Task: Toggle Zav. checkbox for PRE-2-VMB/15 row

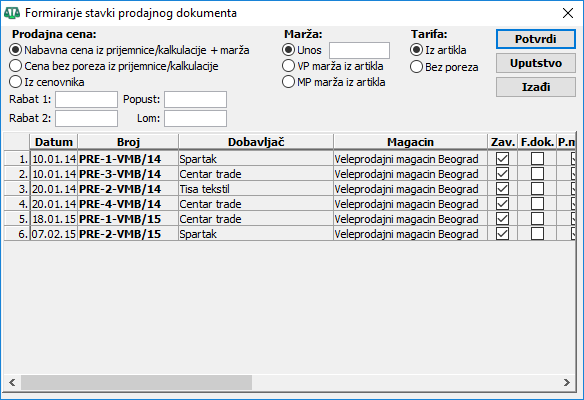Action: point(502,234)
